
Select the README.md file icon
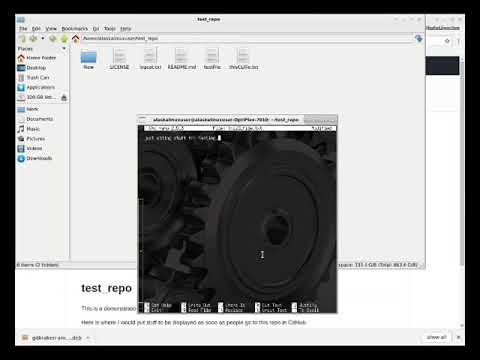pyautogui.click(x=182, y=59)
